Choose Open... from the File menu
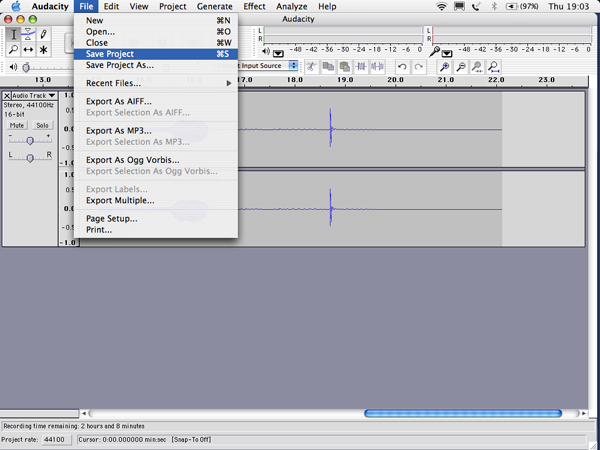This screenshot has width=600, height=450. click(156, 32)
